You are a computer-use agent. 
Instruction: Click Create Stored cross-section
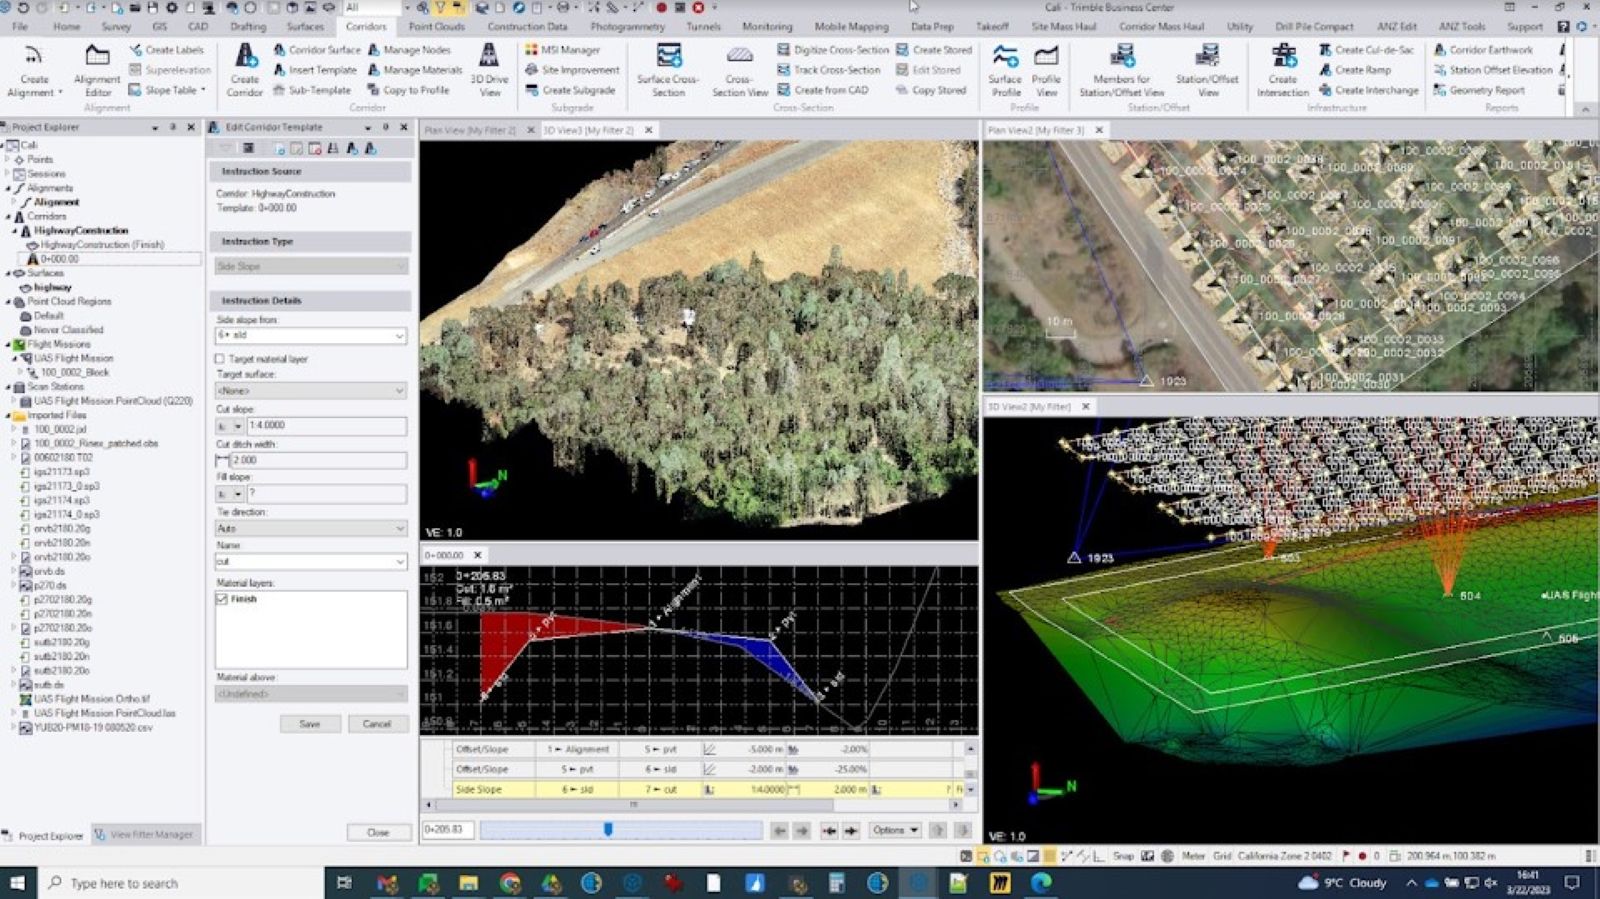933,49
